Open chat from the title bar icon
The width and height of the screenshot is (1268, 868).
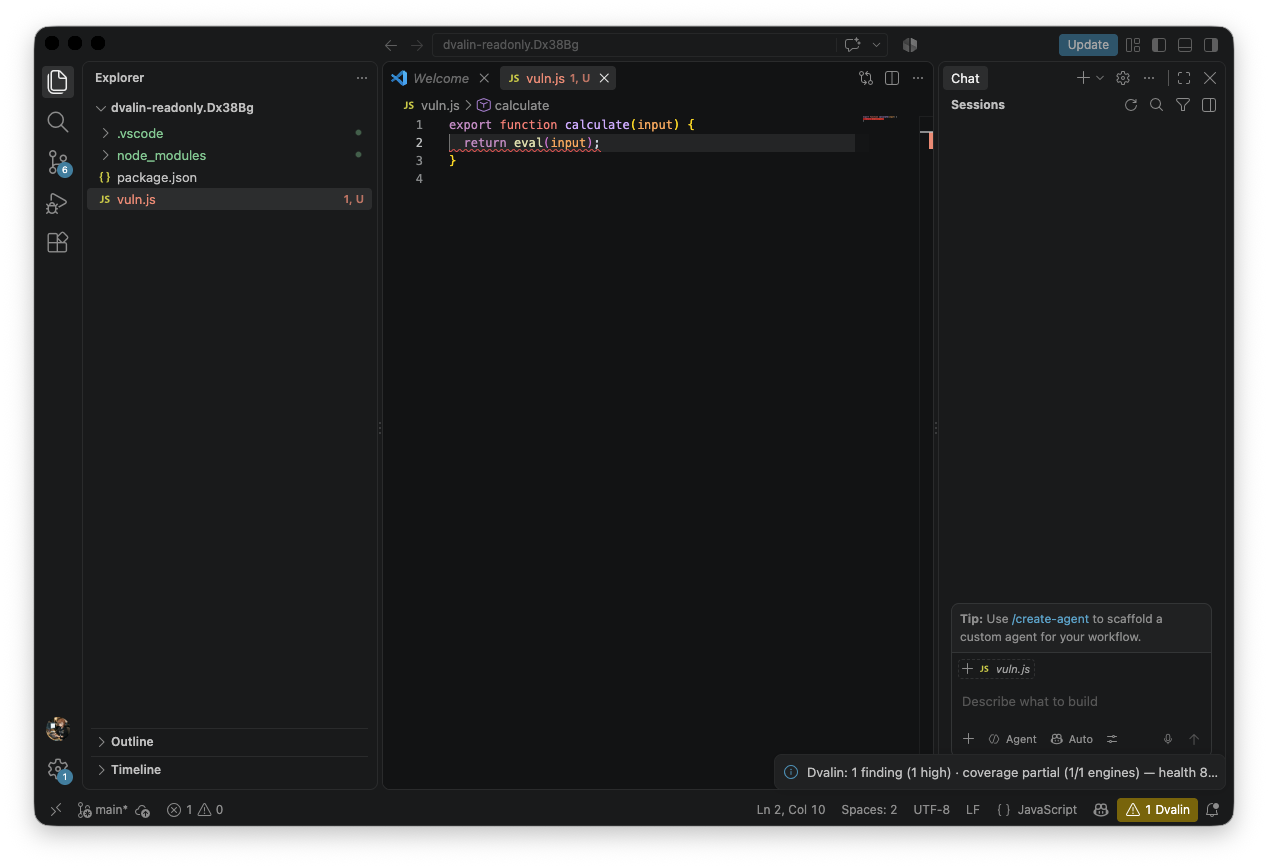pyautogui.click(x=852, y=45)
